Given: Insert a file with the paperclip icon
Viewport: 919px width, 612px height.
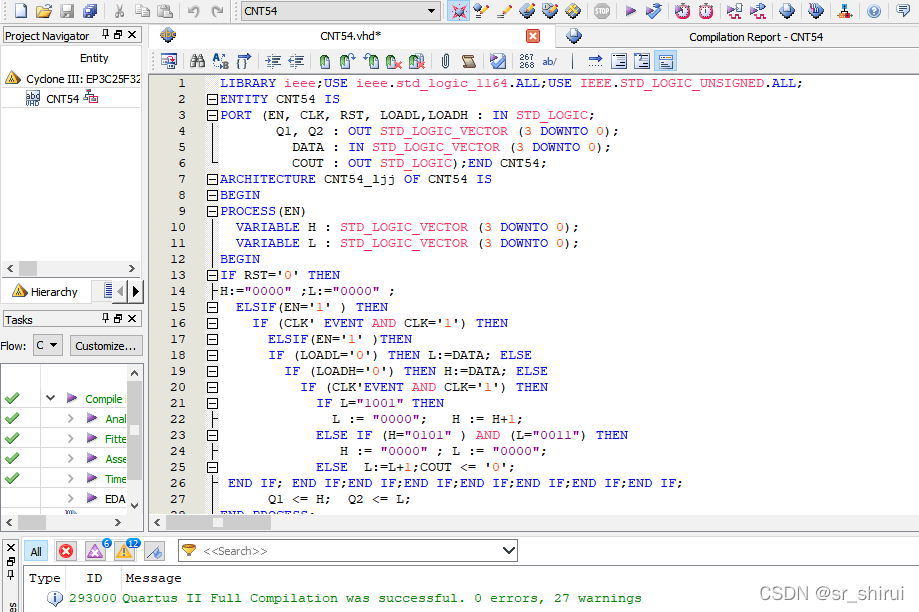Looking at the screenshot, I should 445,61.
